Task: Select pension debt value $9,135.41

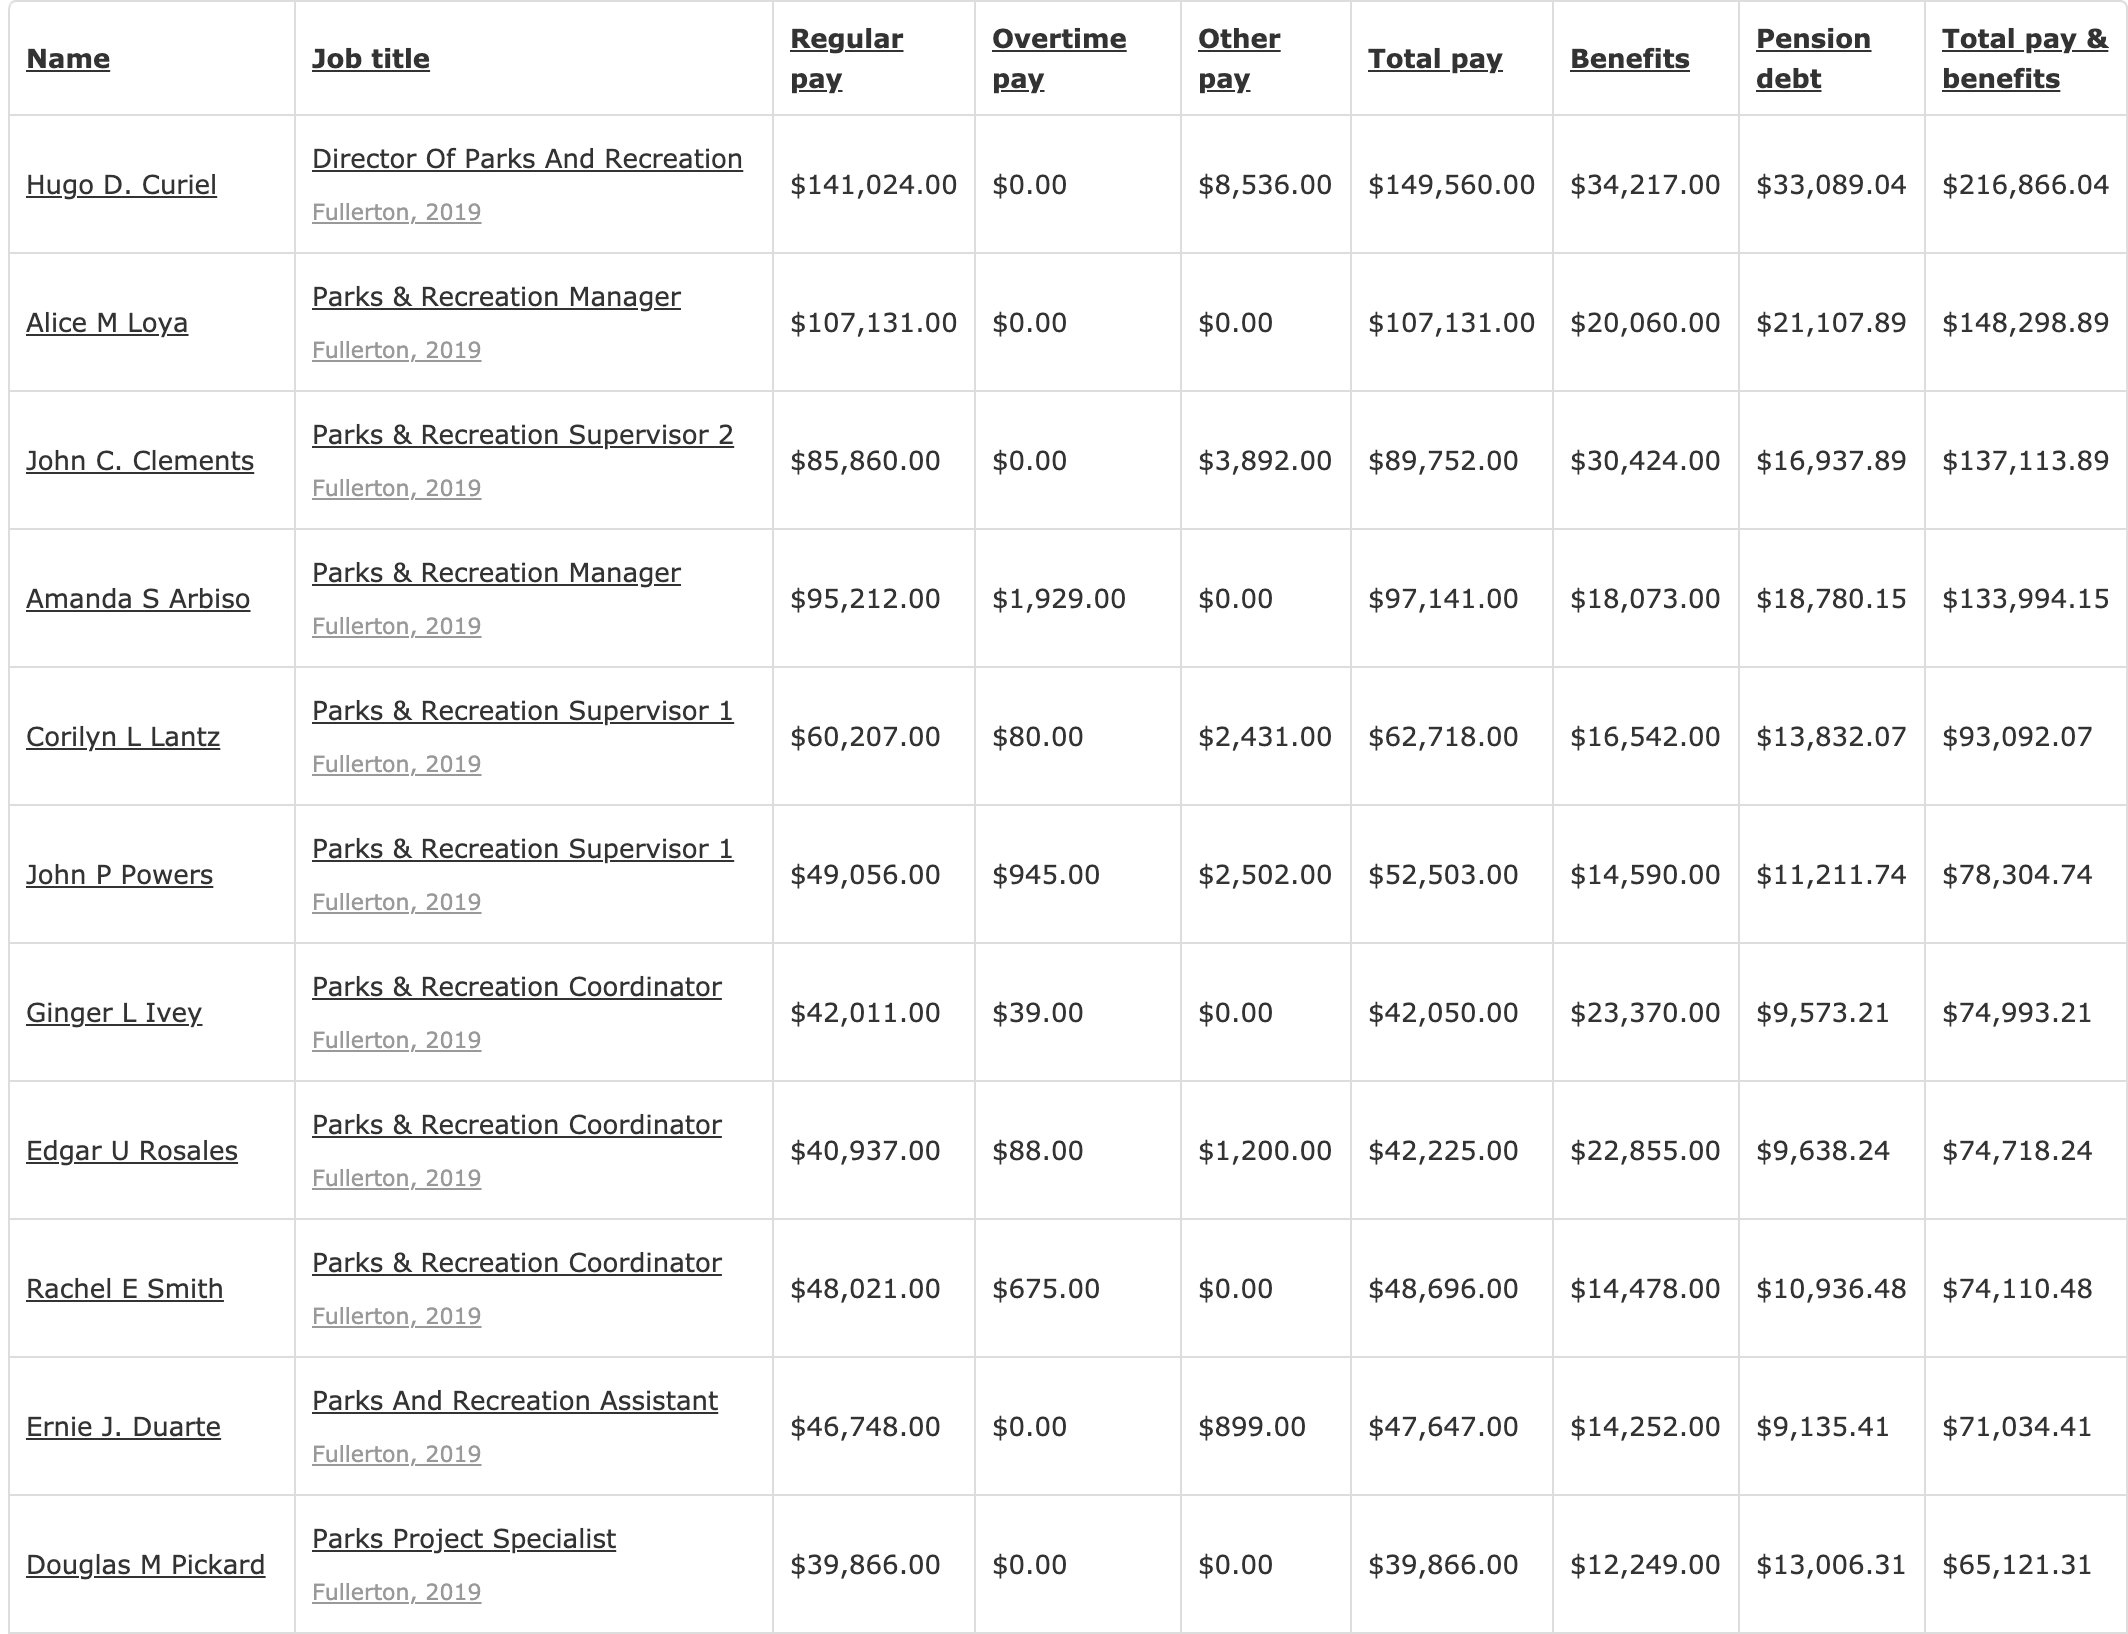Action: [x=1823, y=1427]
